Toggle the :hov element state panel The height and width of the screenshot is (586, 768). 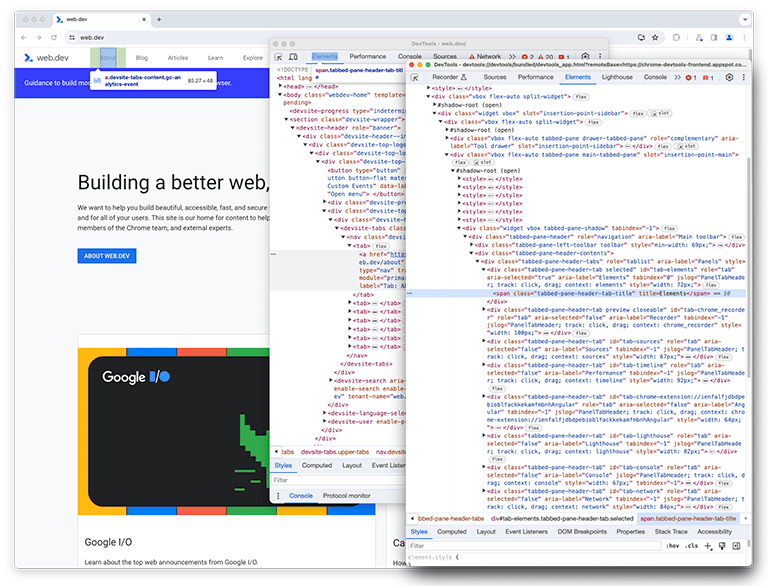point(673,546)
